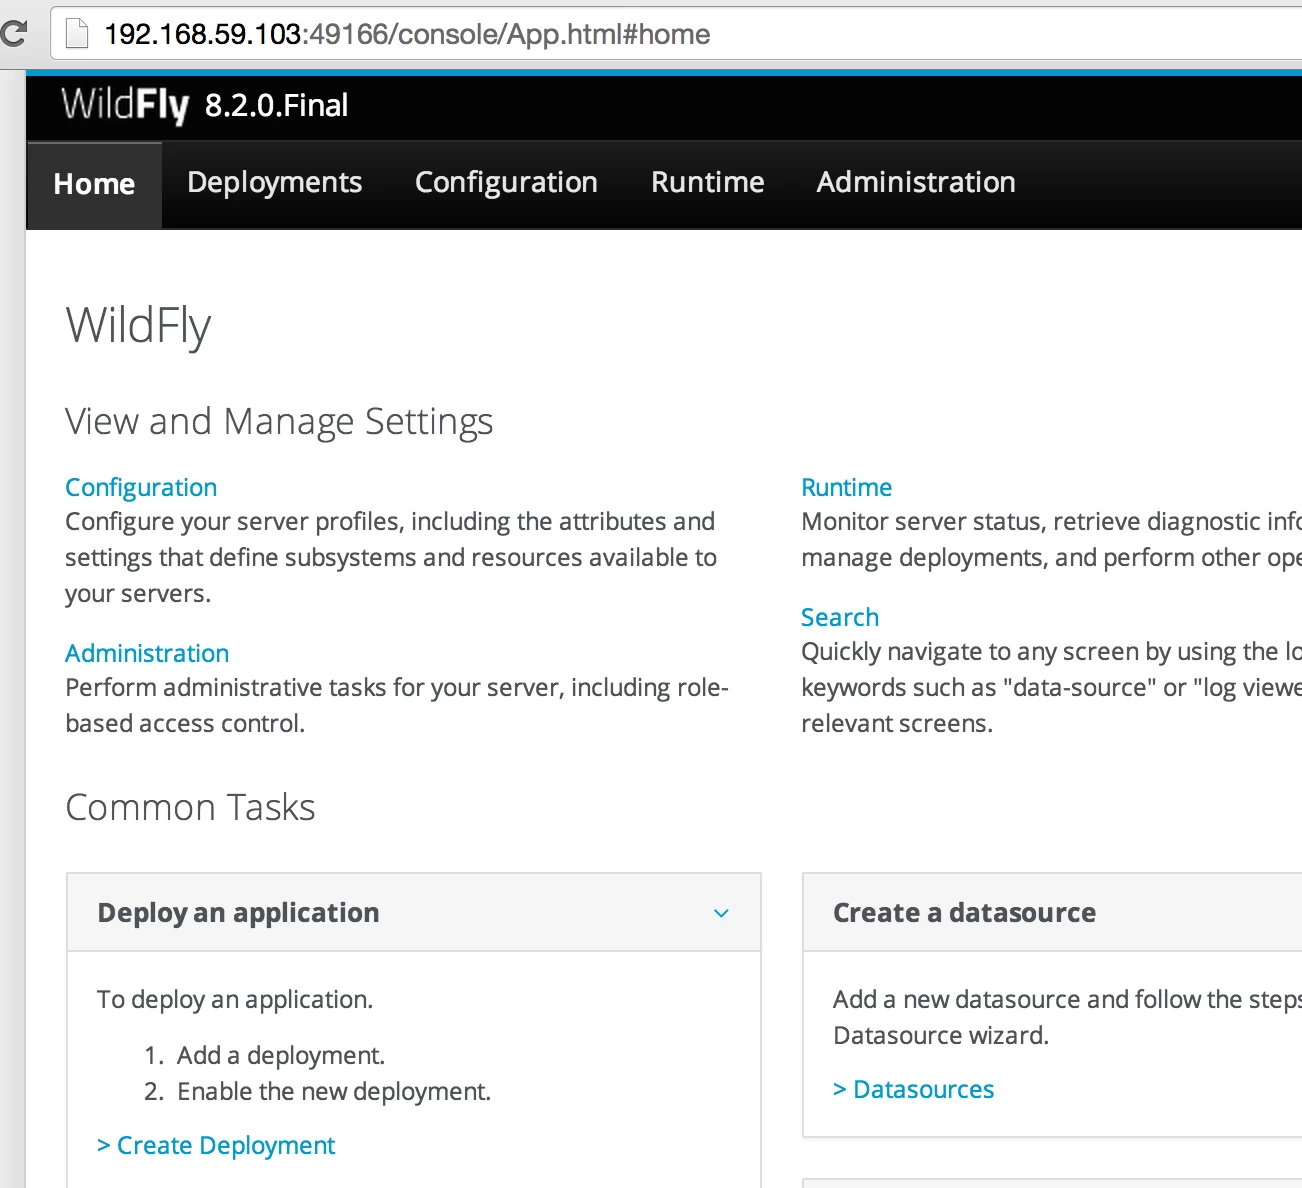Image resolution: width=1302 pixels, height=1188 pixels.
Task: Open the Create Deployment link
Action: (x=216, y=1146)
